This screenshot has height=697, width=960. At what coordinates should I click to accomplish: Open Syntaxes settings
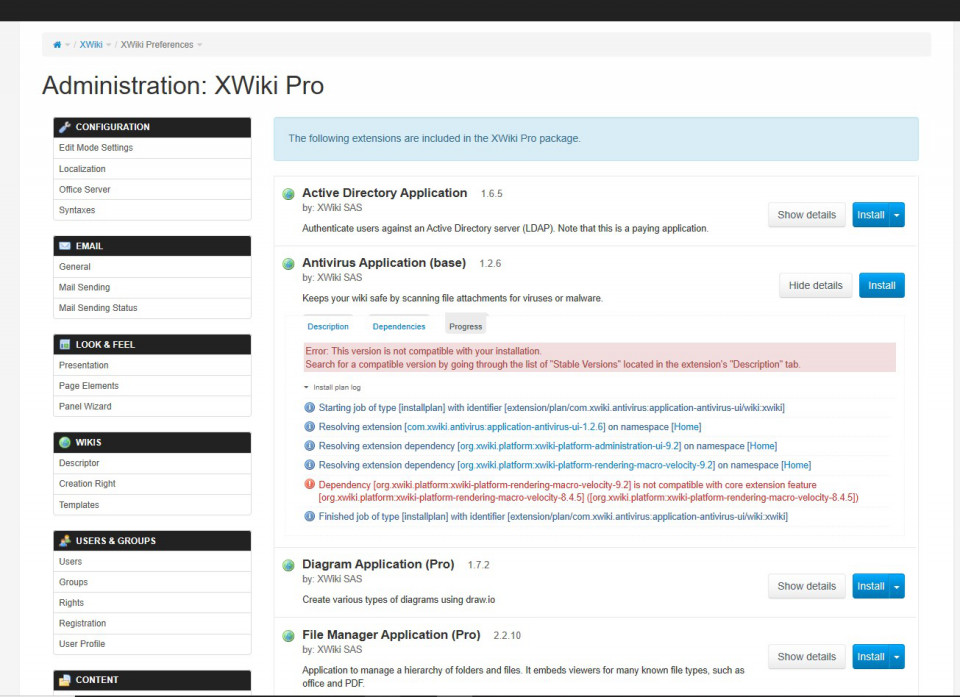152,210
